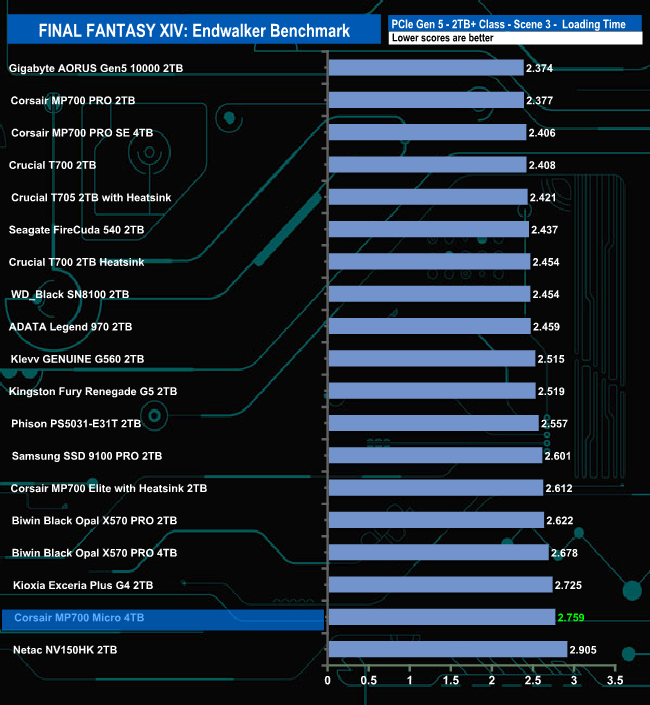650x705 pixels.
Task: Click the WD_Black SN8100 bar
Action: tap(429, 294)
